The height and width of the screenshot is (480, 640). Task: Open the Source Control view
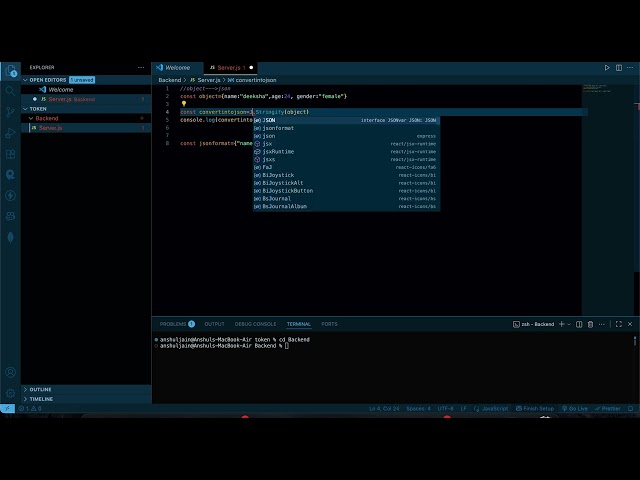pos(10,112)
